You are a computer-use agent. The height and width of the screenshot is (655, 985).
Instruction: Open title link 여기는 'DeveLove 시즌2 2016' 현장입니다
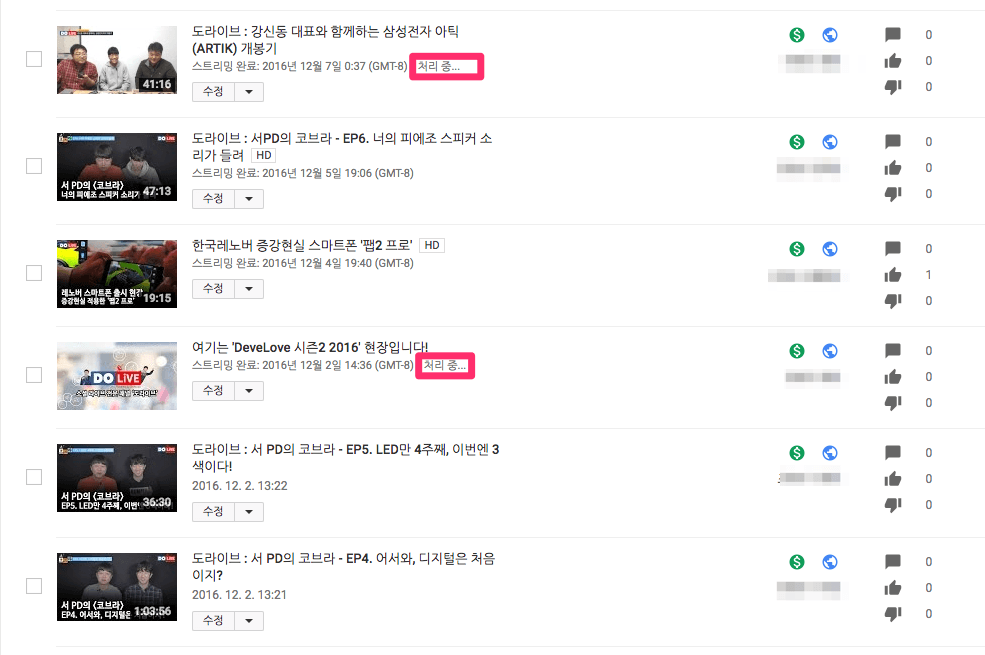[x=310, y=347]
